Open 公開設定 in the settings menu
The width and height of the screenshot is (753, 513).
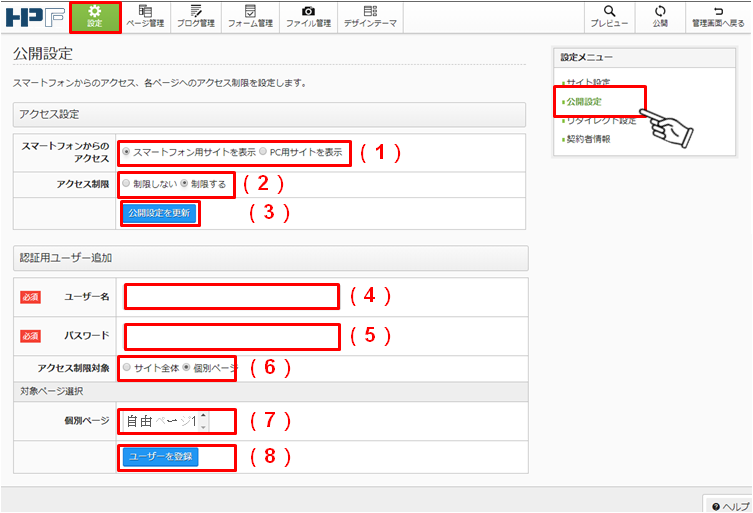tap(583, 102)
